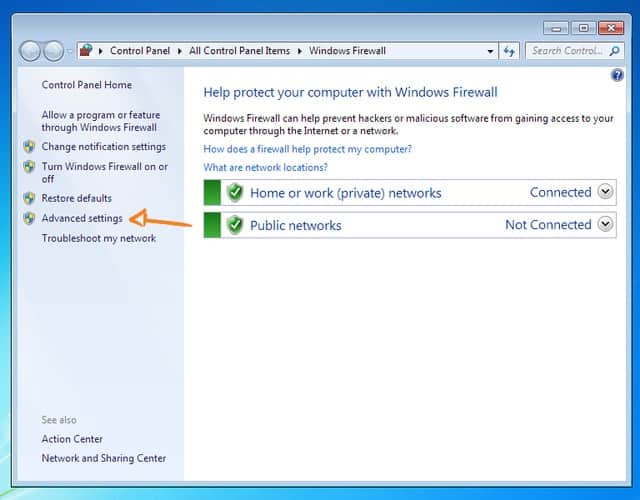Click shield icon beside Advanced settings
The image size is (640, 500).
click(x=29, y=218)
